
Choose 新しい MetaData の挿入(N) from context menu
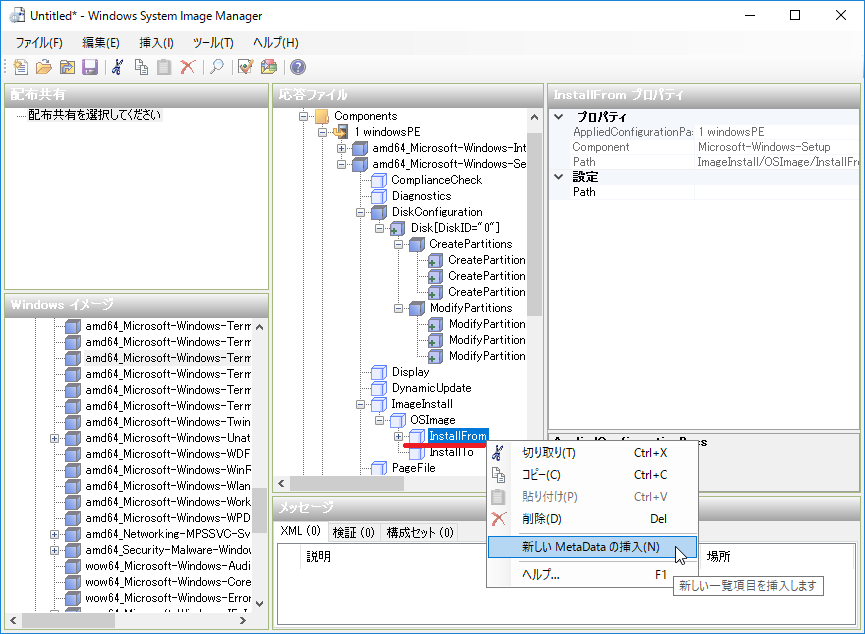click(x=592, y=547)
